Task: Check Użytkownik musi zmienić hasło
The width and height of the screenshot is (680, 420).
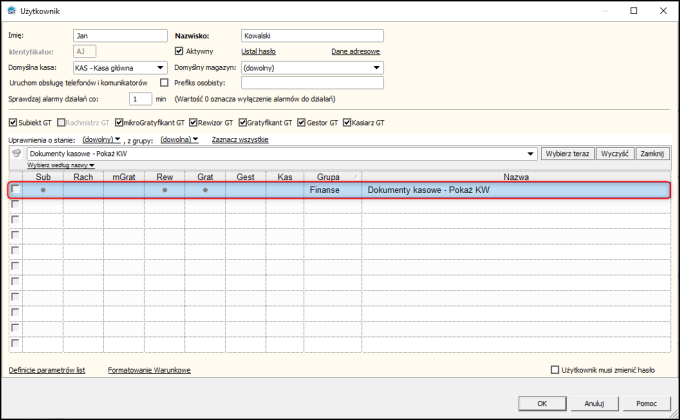Action: click(555, 370)
